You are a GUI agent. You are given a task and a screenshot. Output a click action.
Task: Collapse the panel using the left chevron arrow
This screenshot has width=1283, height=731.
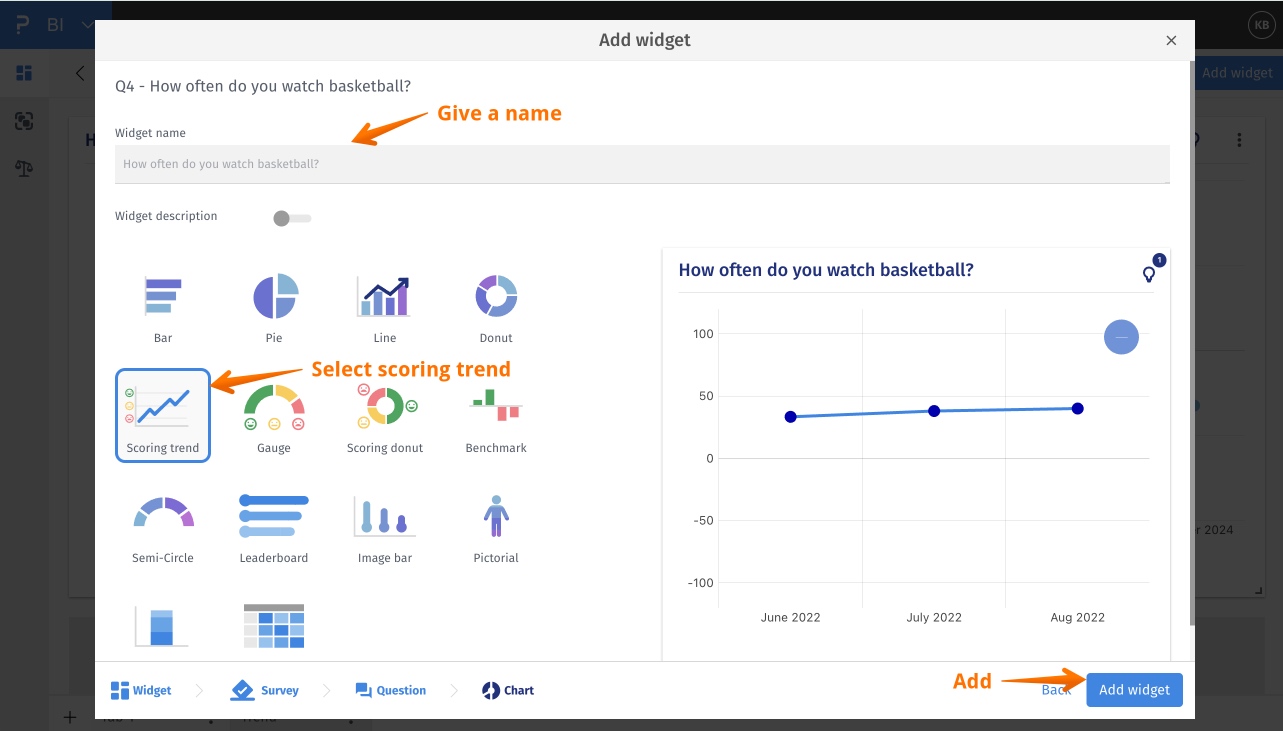point(79,73)
